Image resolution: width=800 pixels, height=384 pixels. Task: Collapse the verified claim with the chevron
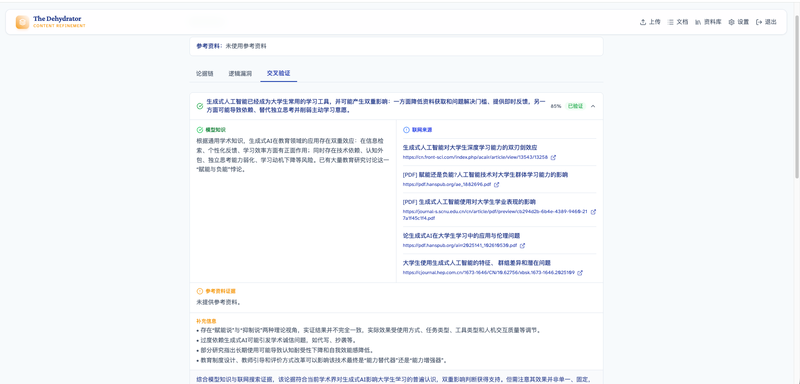[x=593, y=106]
